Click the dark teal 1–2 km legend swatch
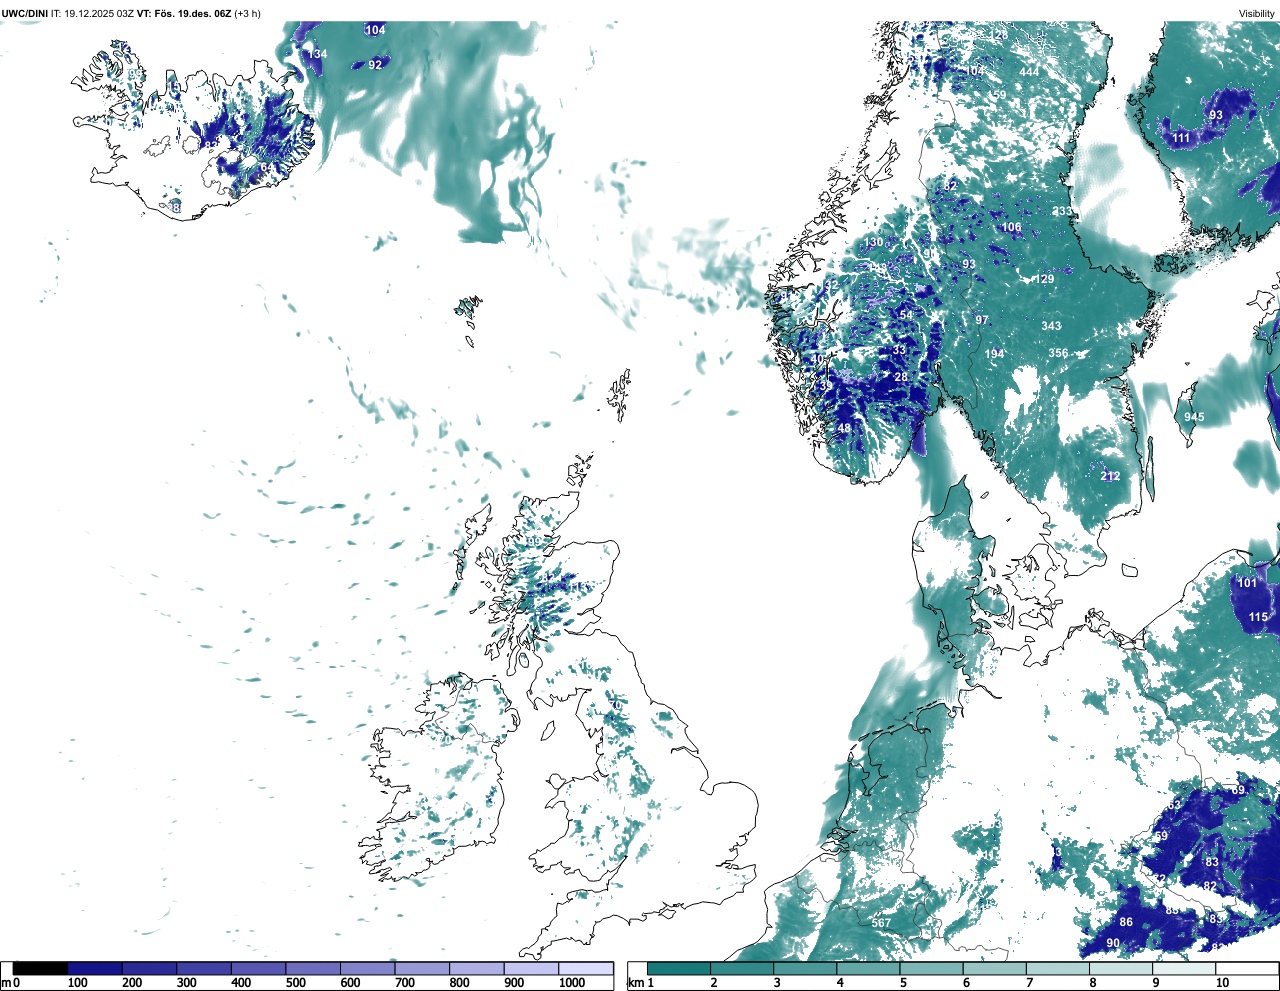The image size is (1280, 991). (679, 969)
